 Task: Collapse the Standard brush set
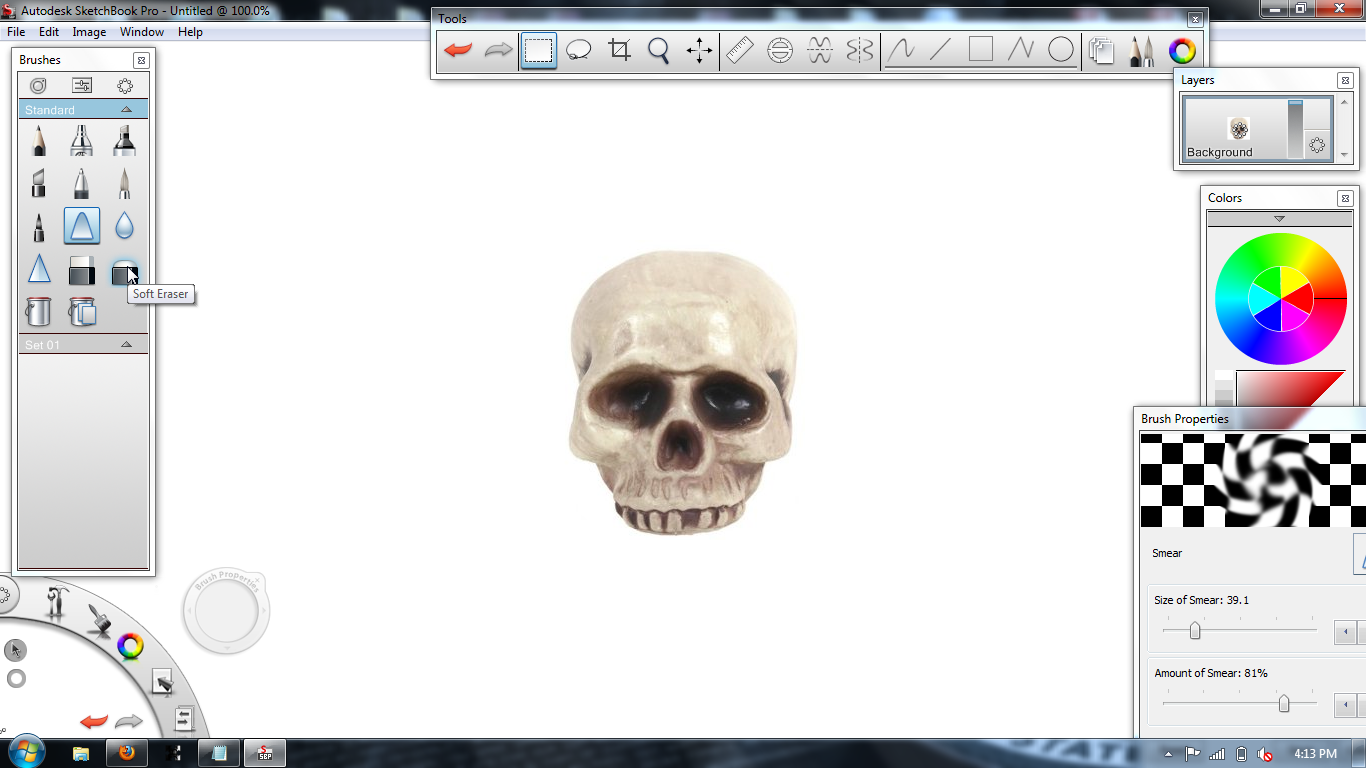pos(126,109)
